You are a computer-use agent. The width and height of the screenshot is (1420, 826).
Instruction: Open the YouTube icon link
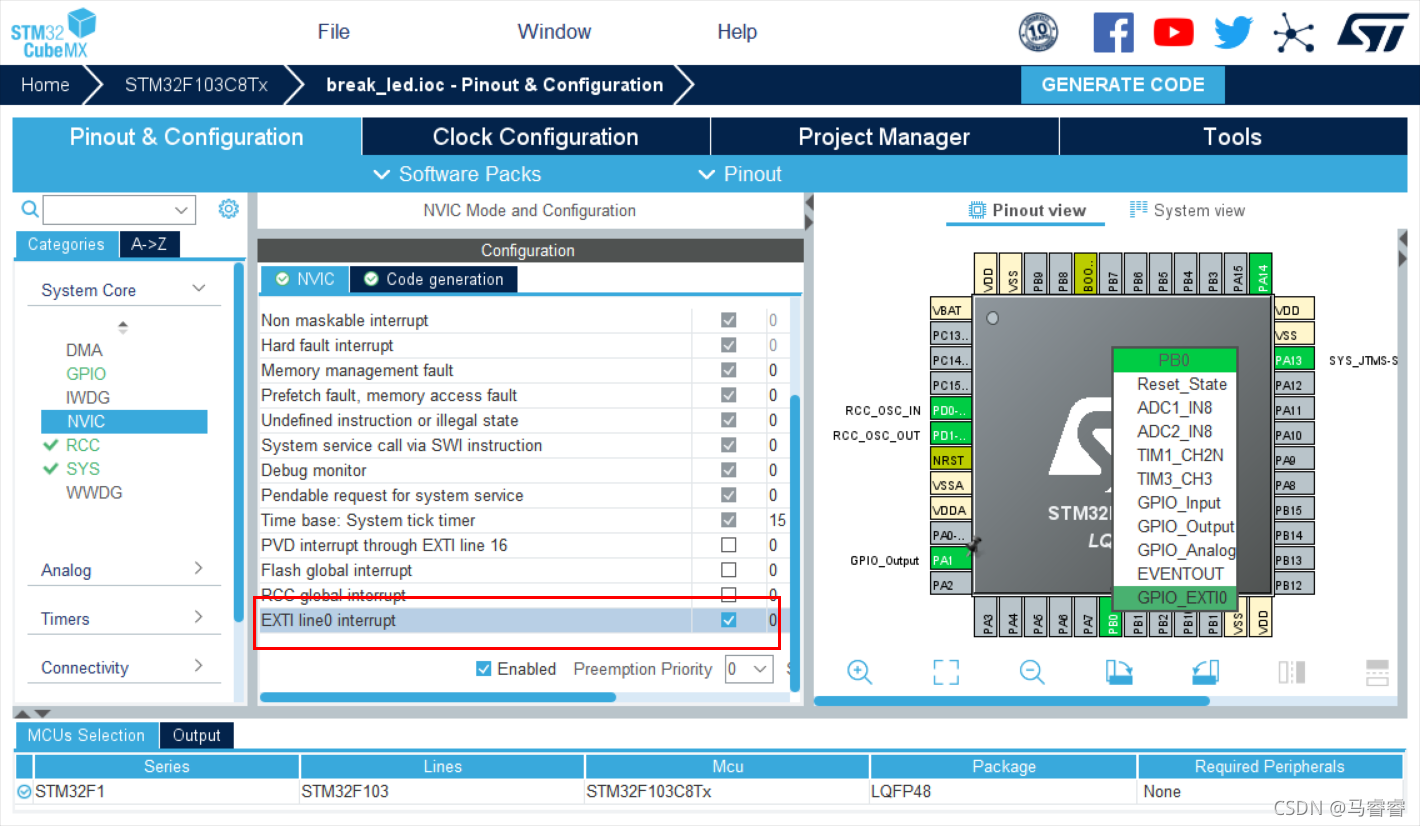tap(1173, 33)
